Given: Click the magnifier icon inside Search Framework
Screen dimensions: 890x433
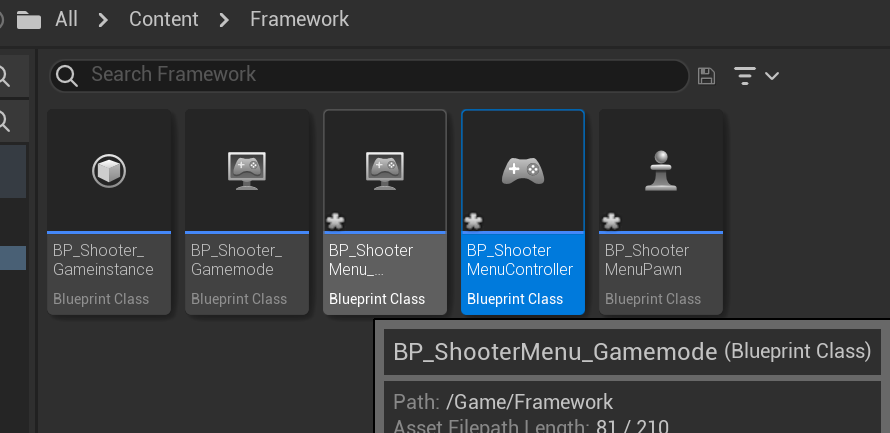Looking at the screenshot, I should click(x=67, y=75).
